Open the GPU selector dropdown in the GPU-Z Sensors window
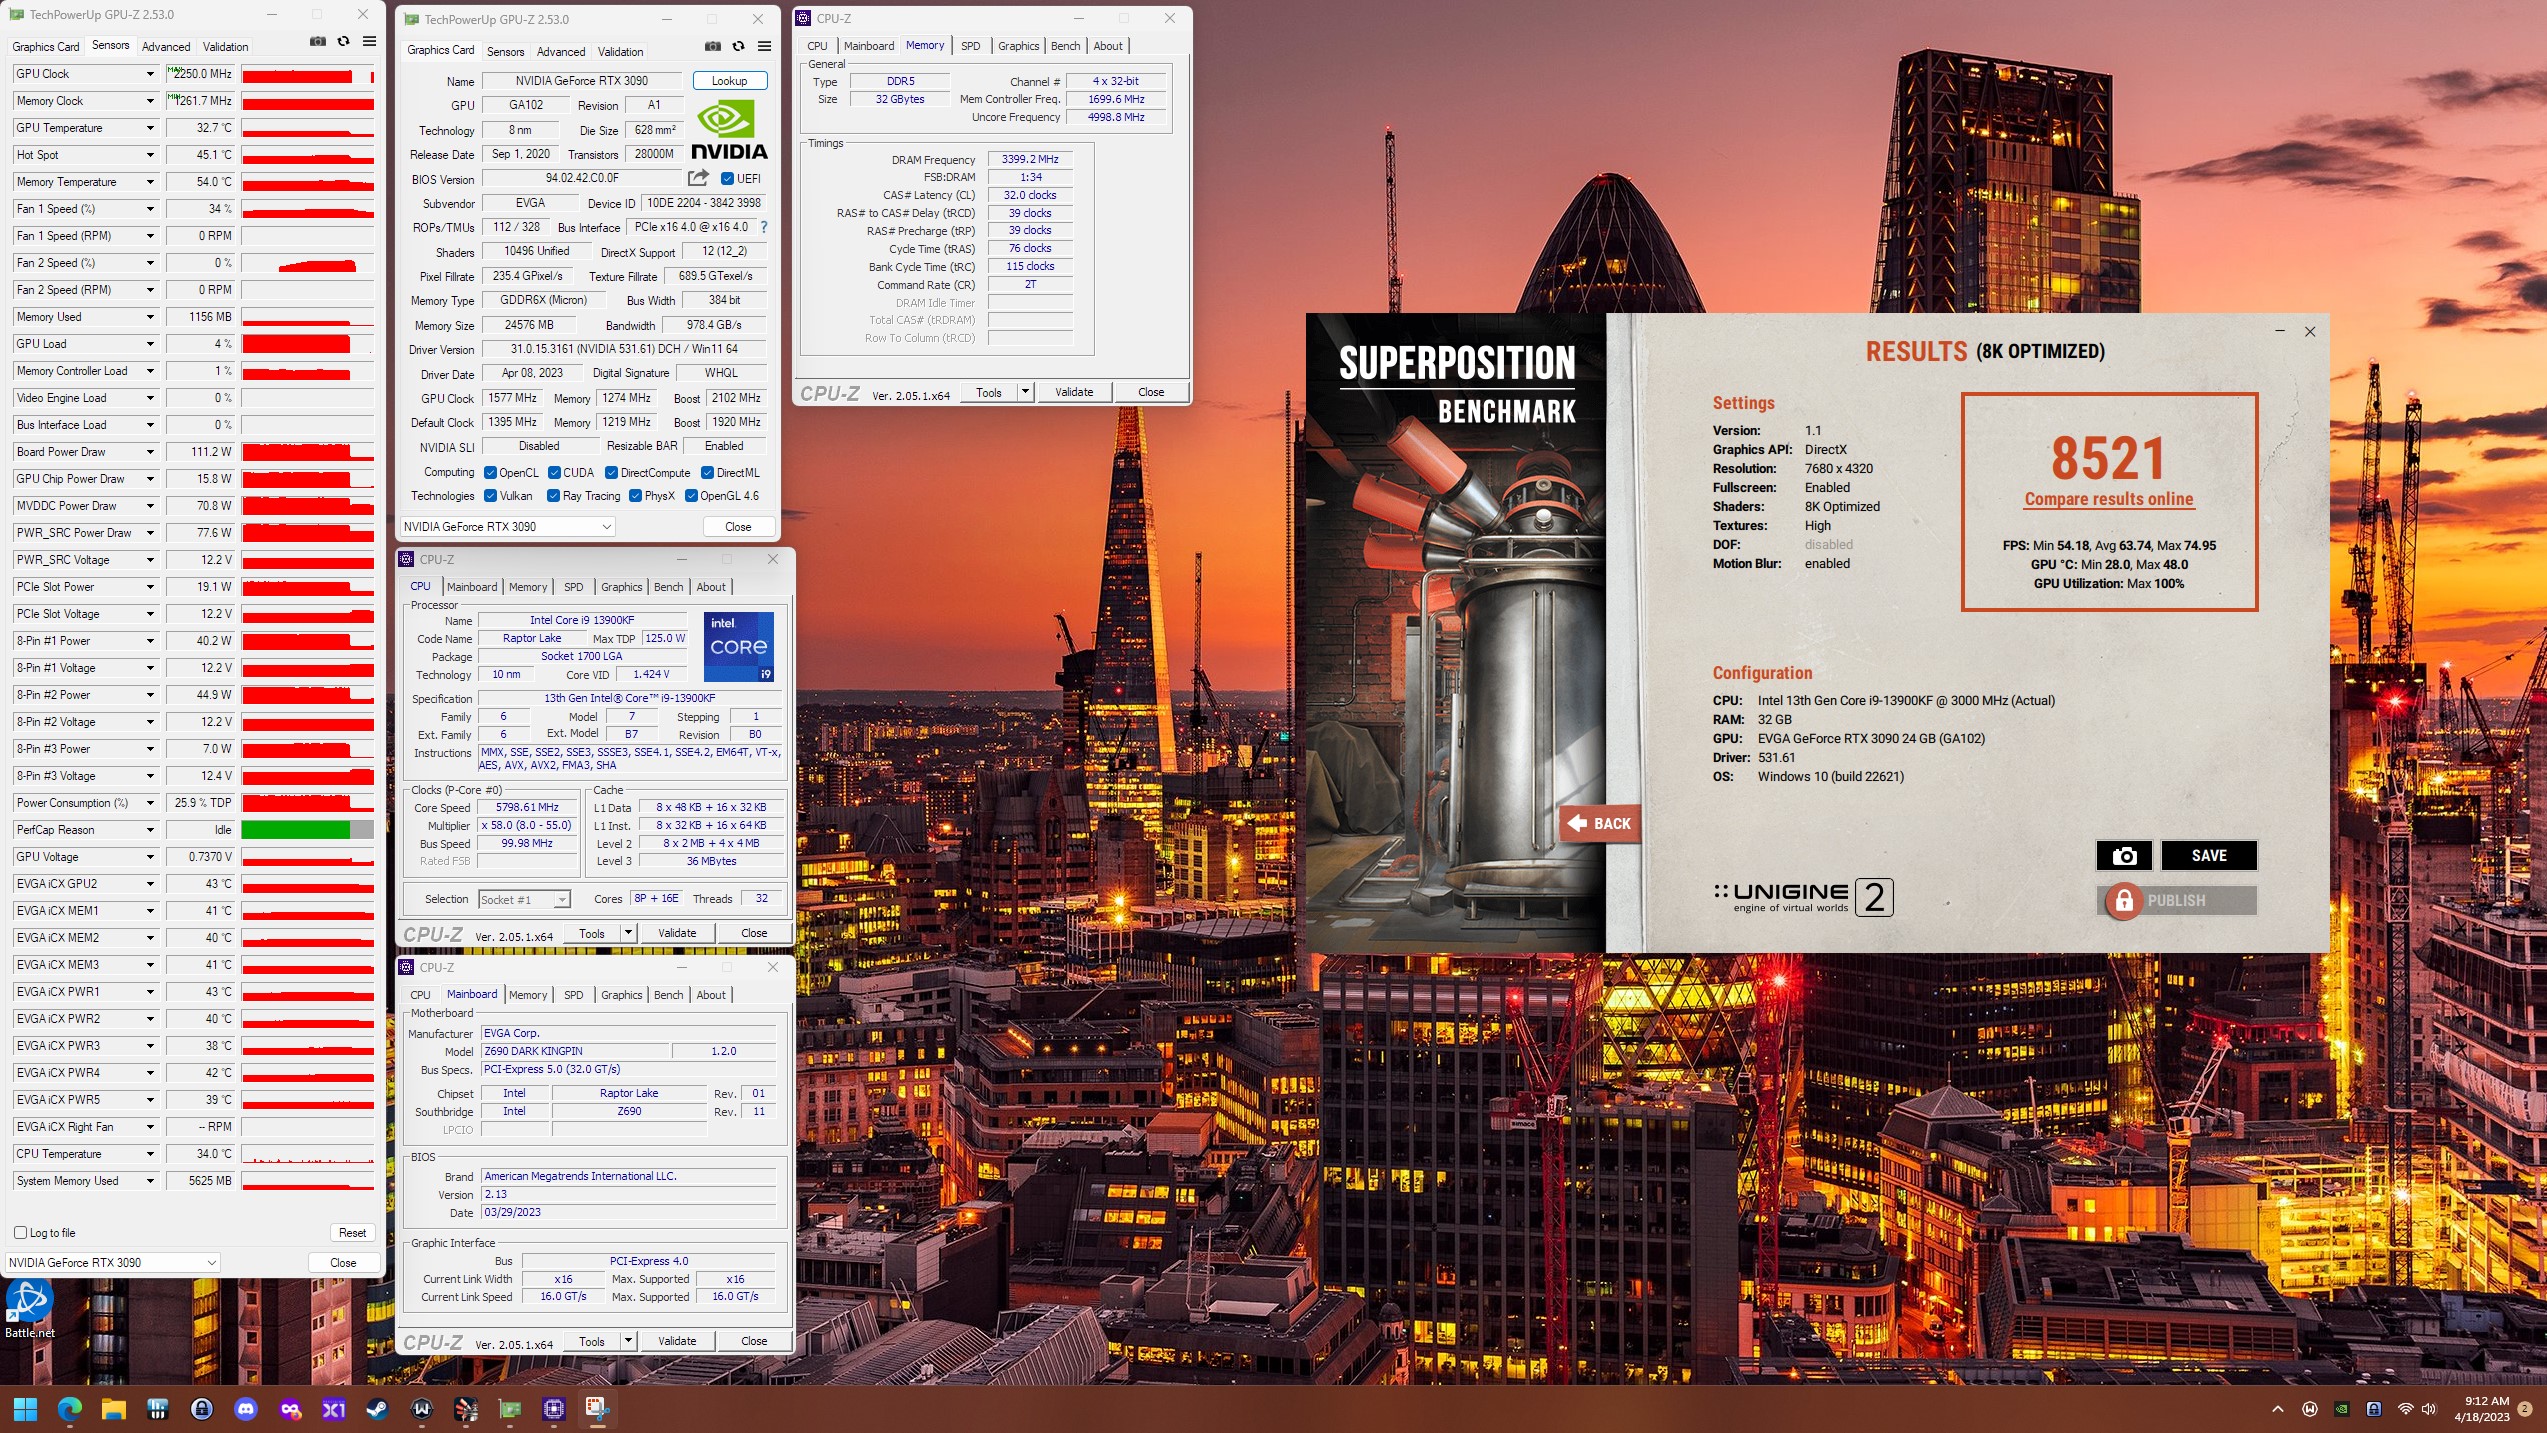The width and height of the screenshot is (2547, 1433). click(112, 1263)
